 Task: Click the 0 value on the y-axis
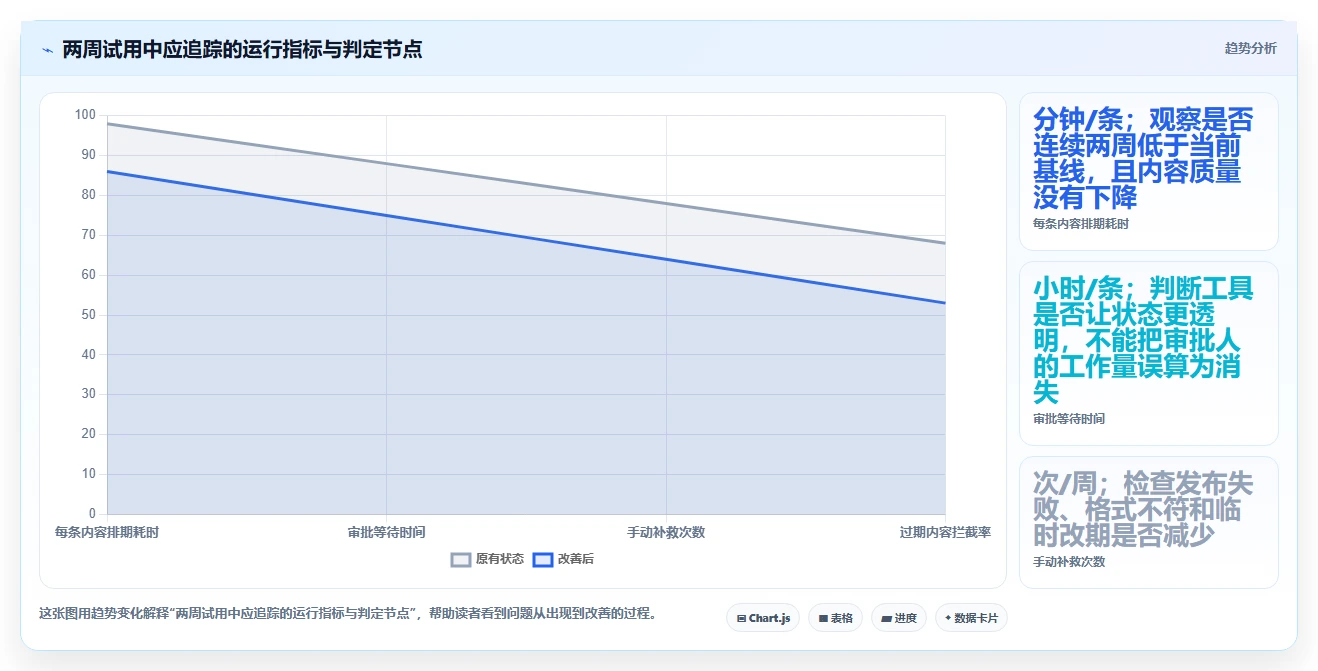pyautogui.click(x=92, y=514)
